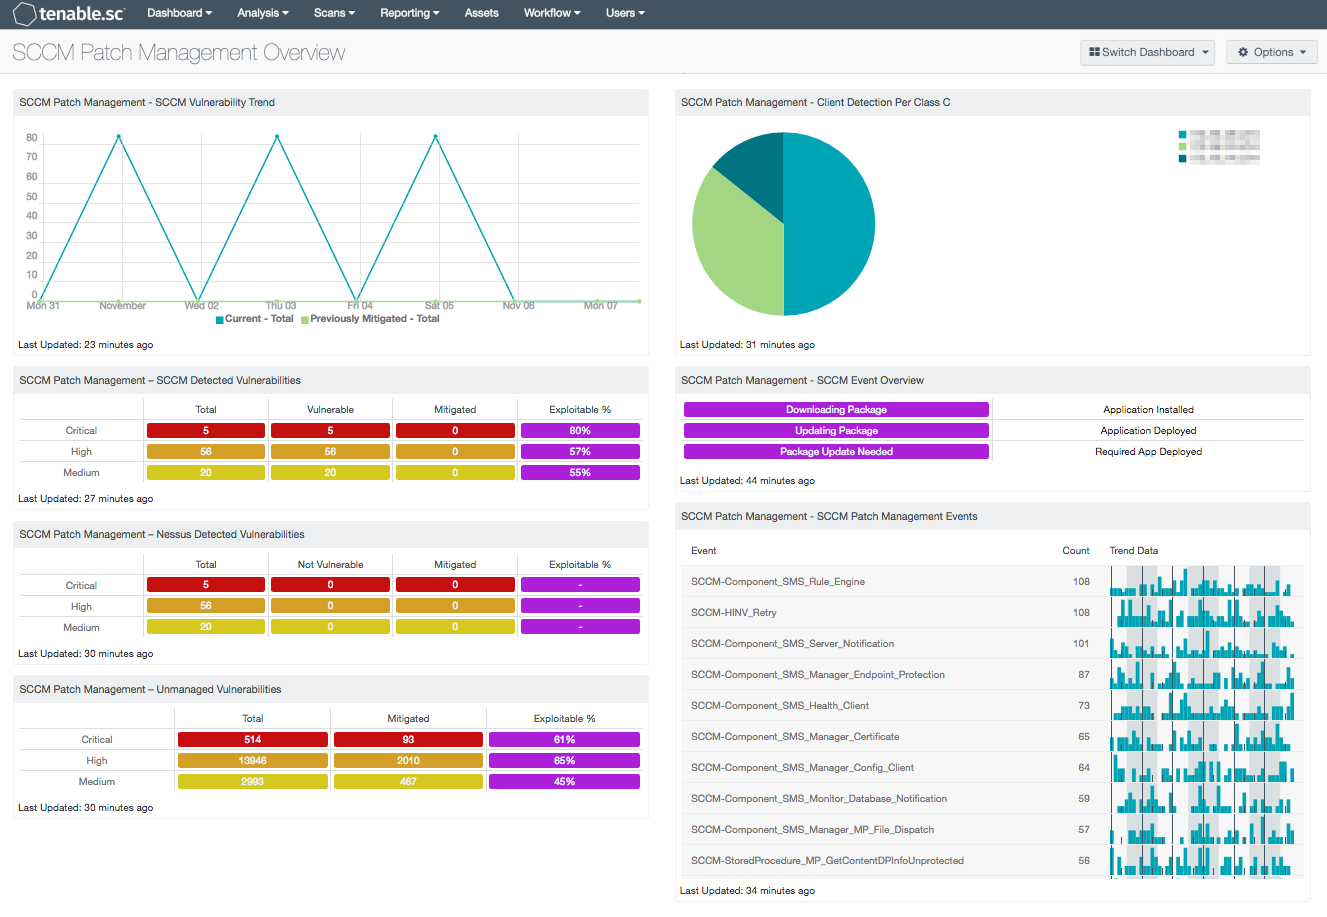1327x917 pixels.
Task: Open the Workflow menu
Action: tap(552, 13)
